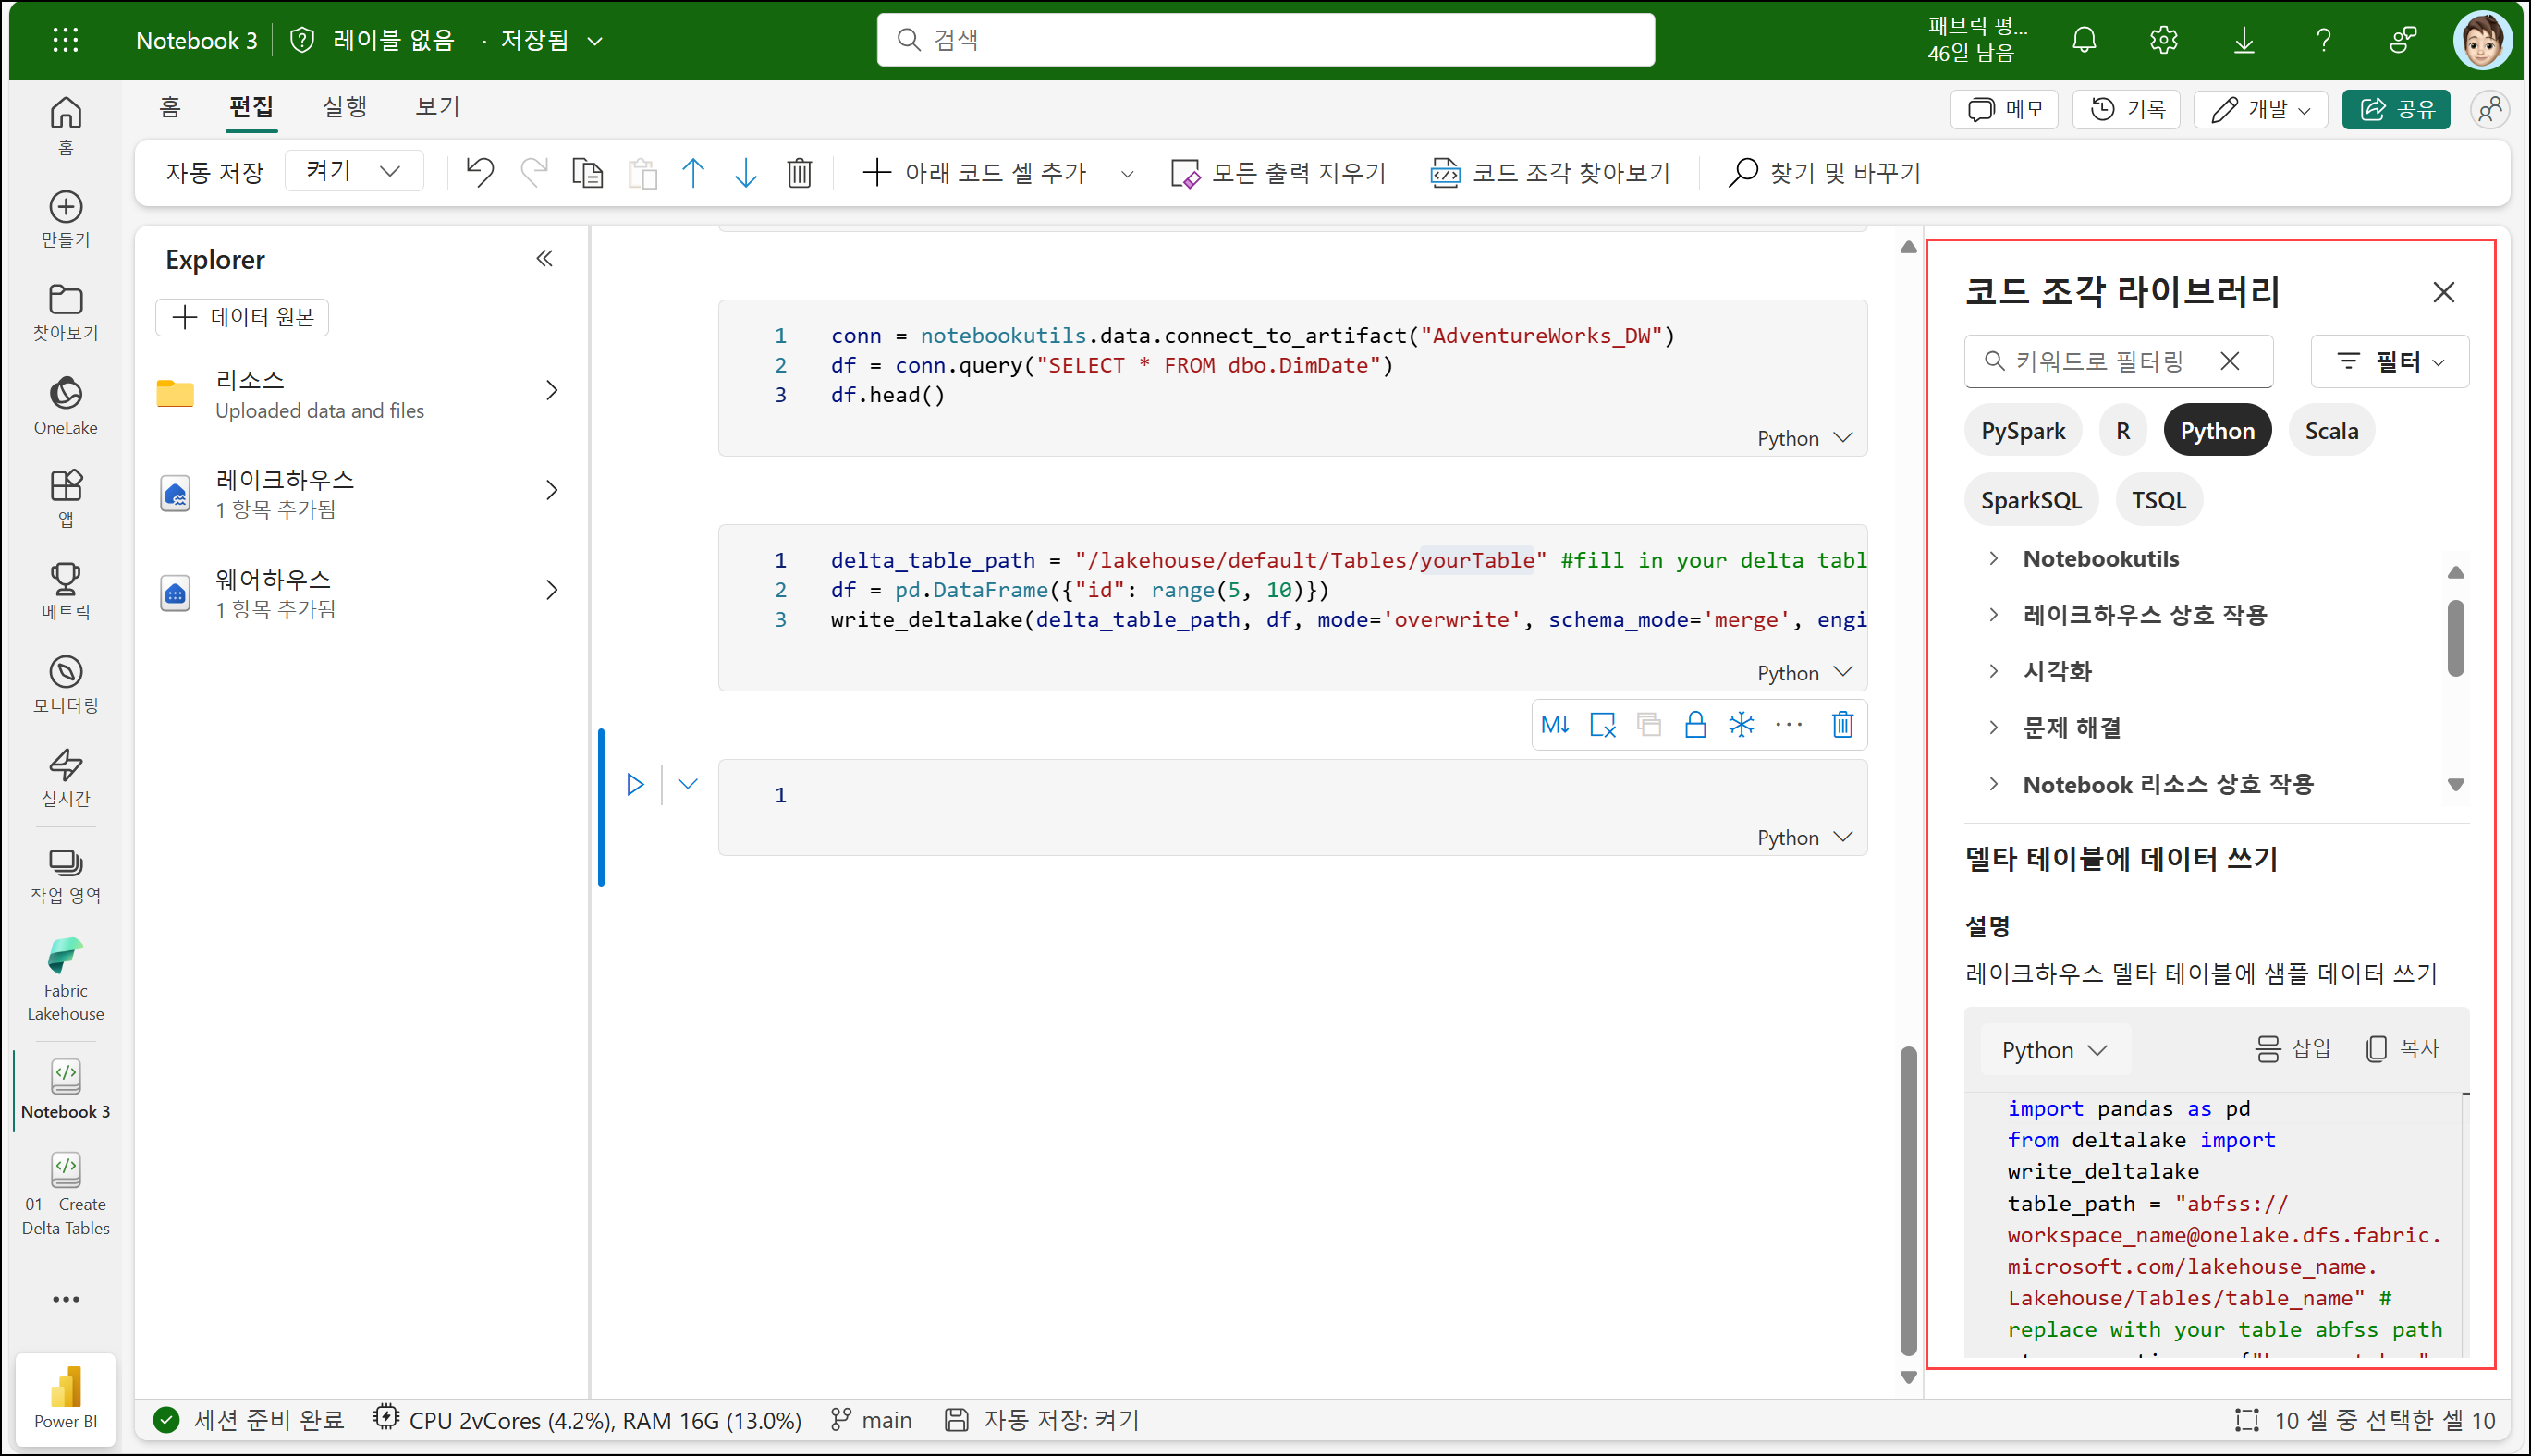The width and height of the screenshot is (2531, 1456).
Task: Select the PySpark language filter chip
Action: (x=2022, y=431)
